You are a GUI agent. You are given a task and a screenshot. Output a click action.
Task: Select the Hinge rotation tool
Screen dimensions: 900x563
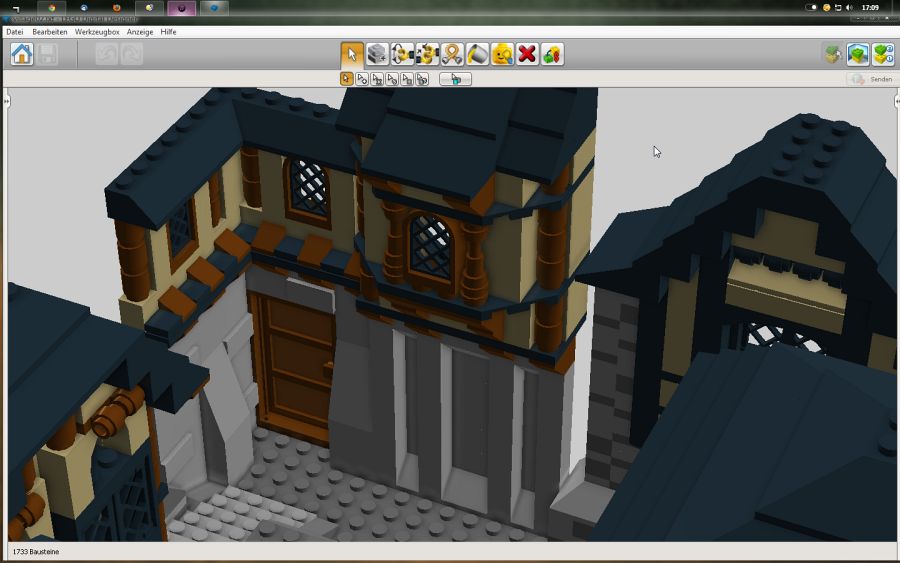pyautogui.click(x=402, y=54)
